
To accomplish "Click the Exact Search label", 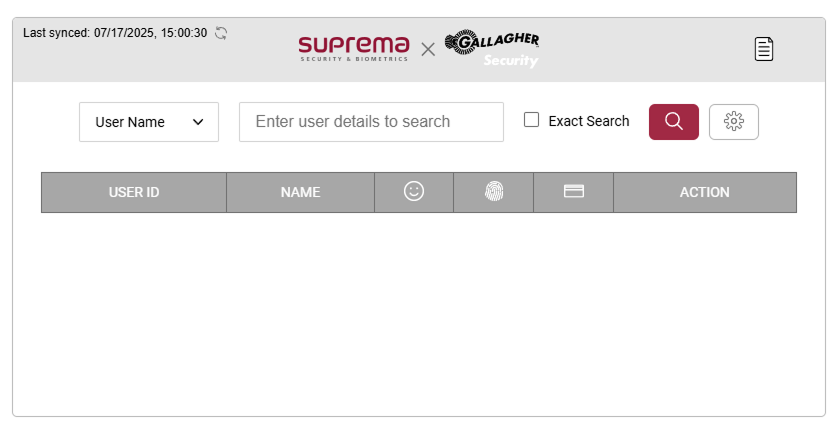I will click(x=589, y=121).
